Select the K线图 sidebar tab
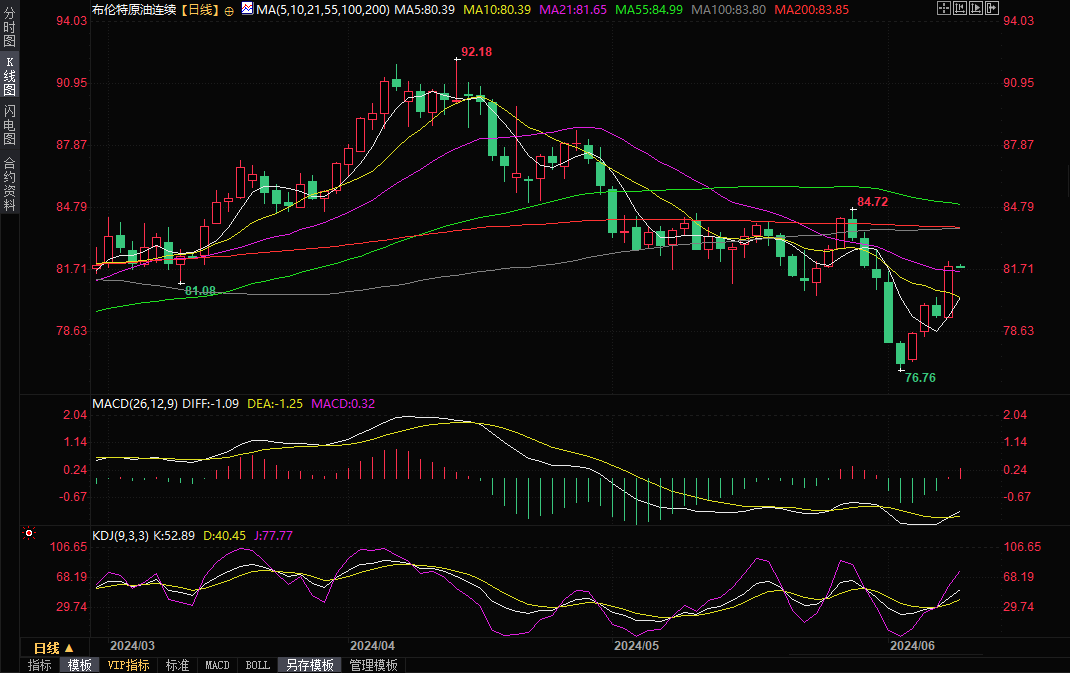This screenshot has height=673, width=1070. (9, 77)
